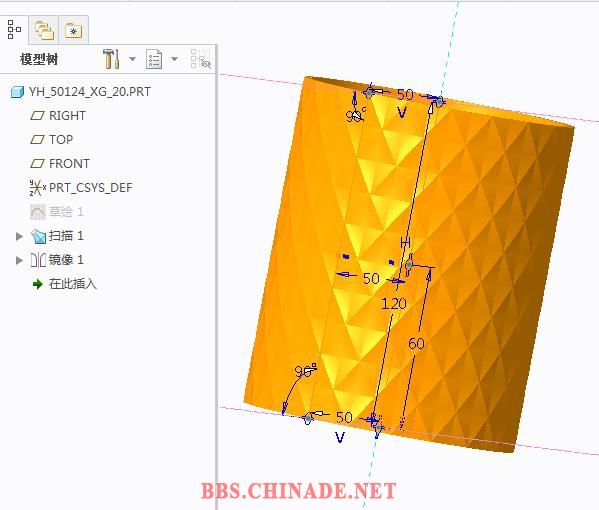Expand the 扫描 1 sweep feature
This screenshot has width=599, height=510.
click(19, 236)
